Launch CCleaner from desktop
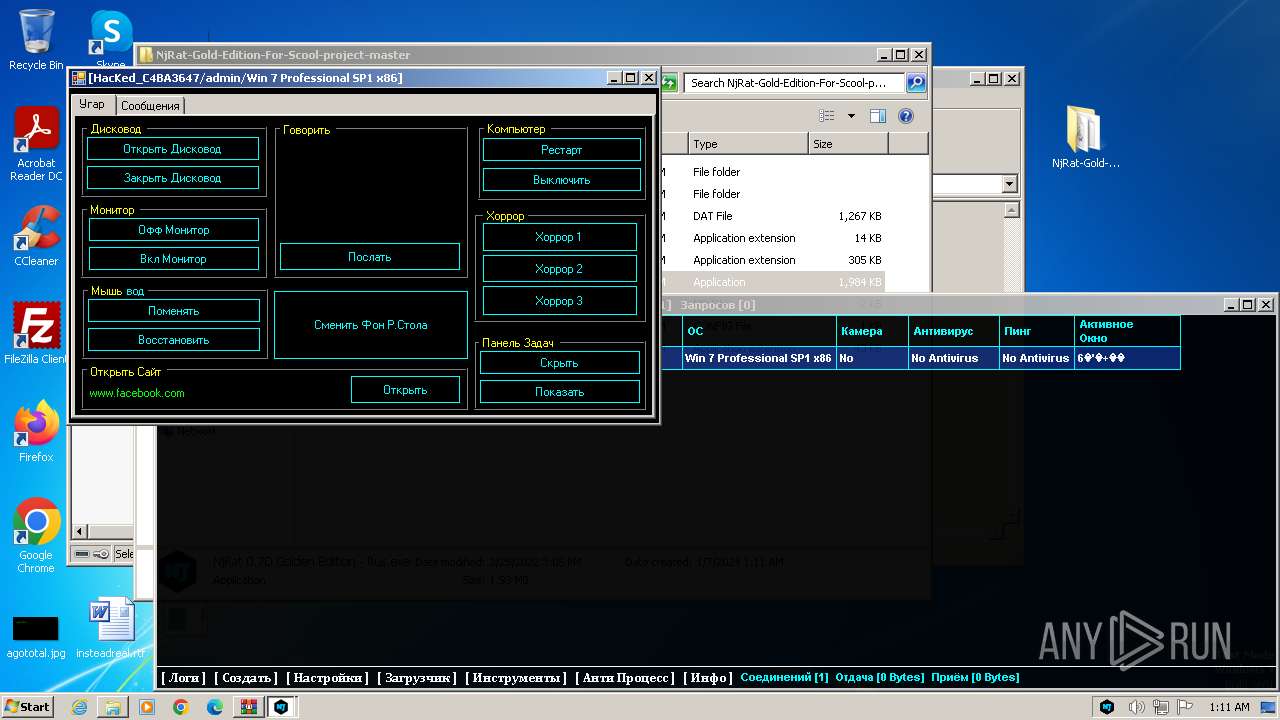Image resolution: width=1280 pixels, height=720 pixels. pyautogui.click(x=36, y=235)
